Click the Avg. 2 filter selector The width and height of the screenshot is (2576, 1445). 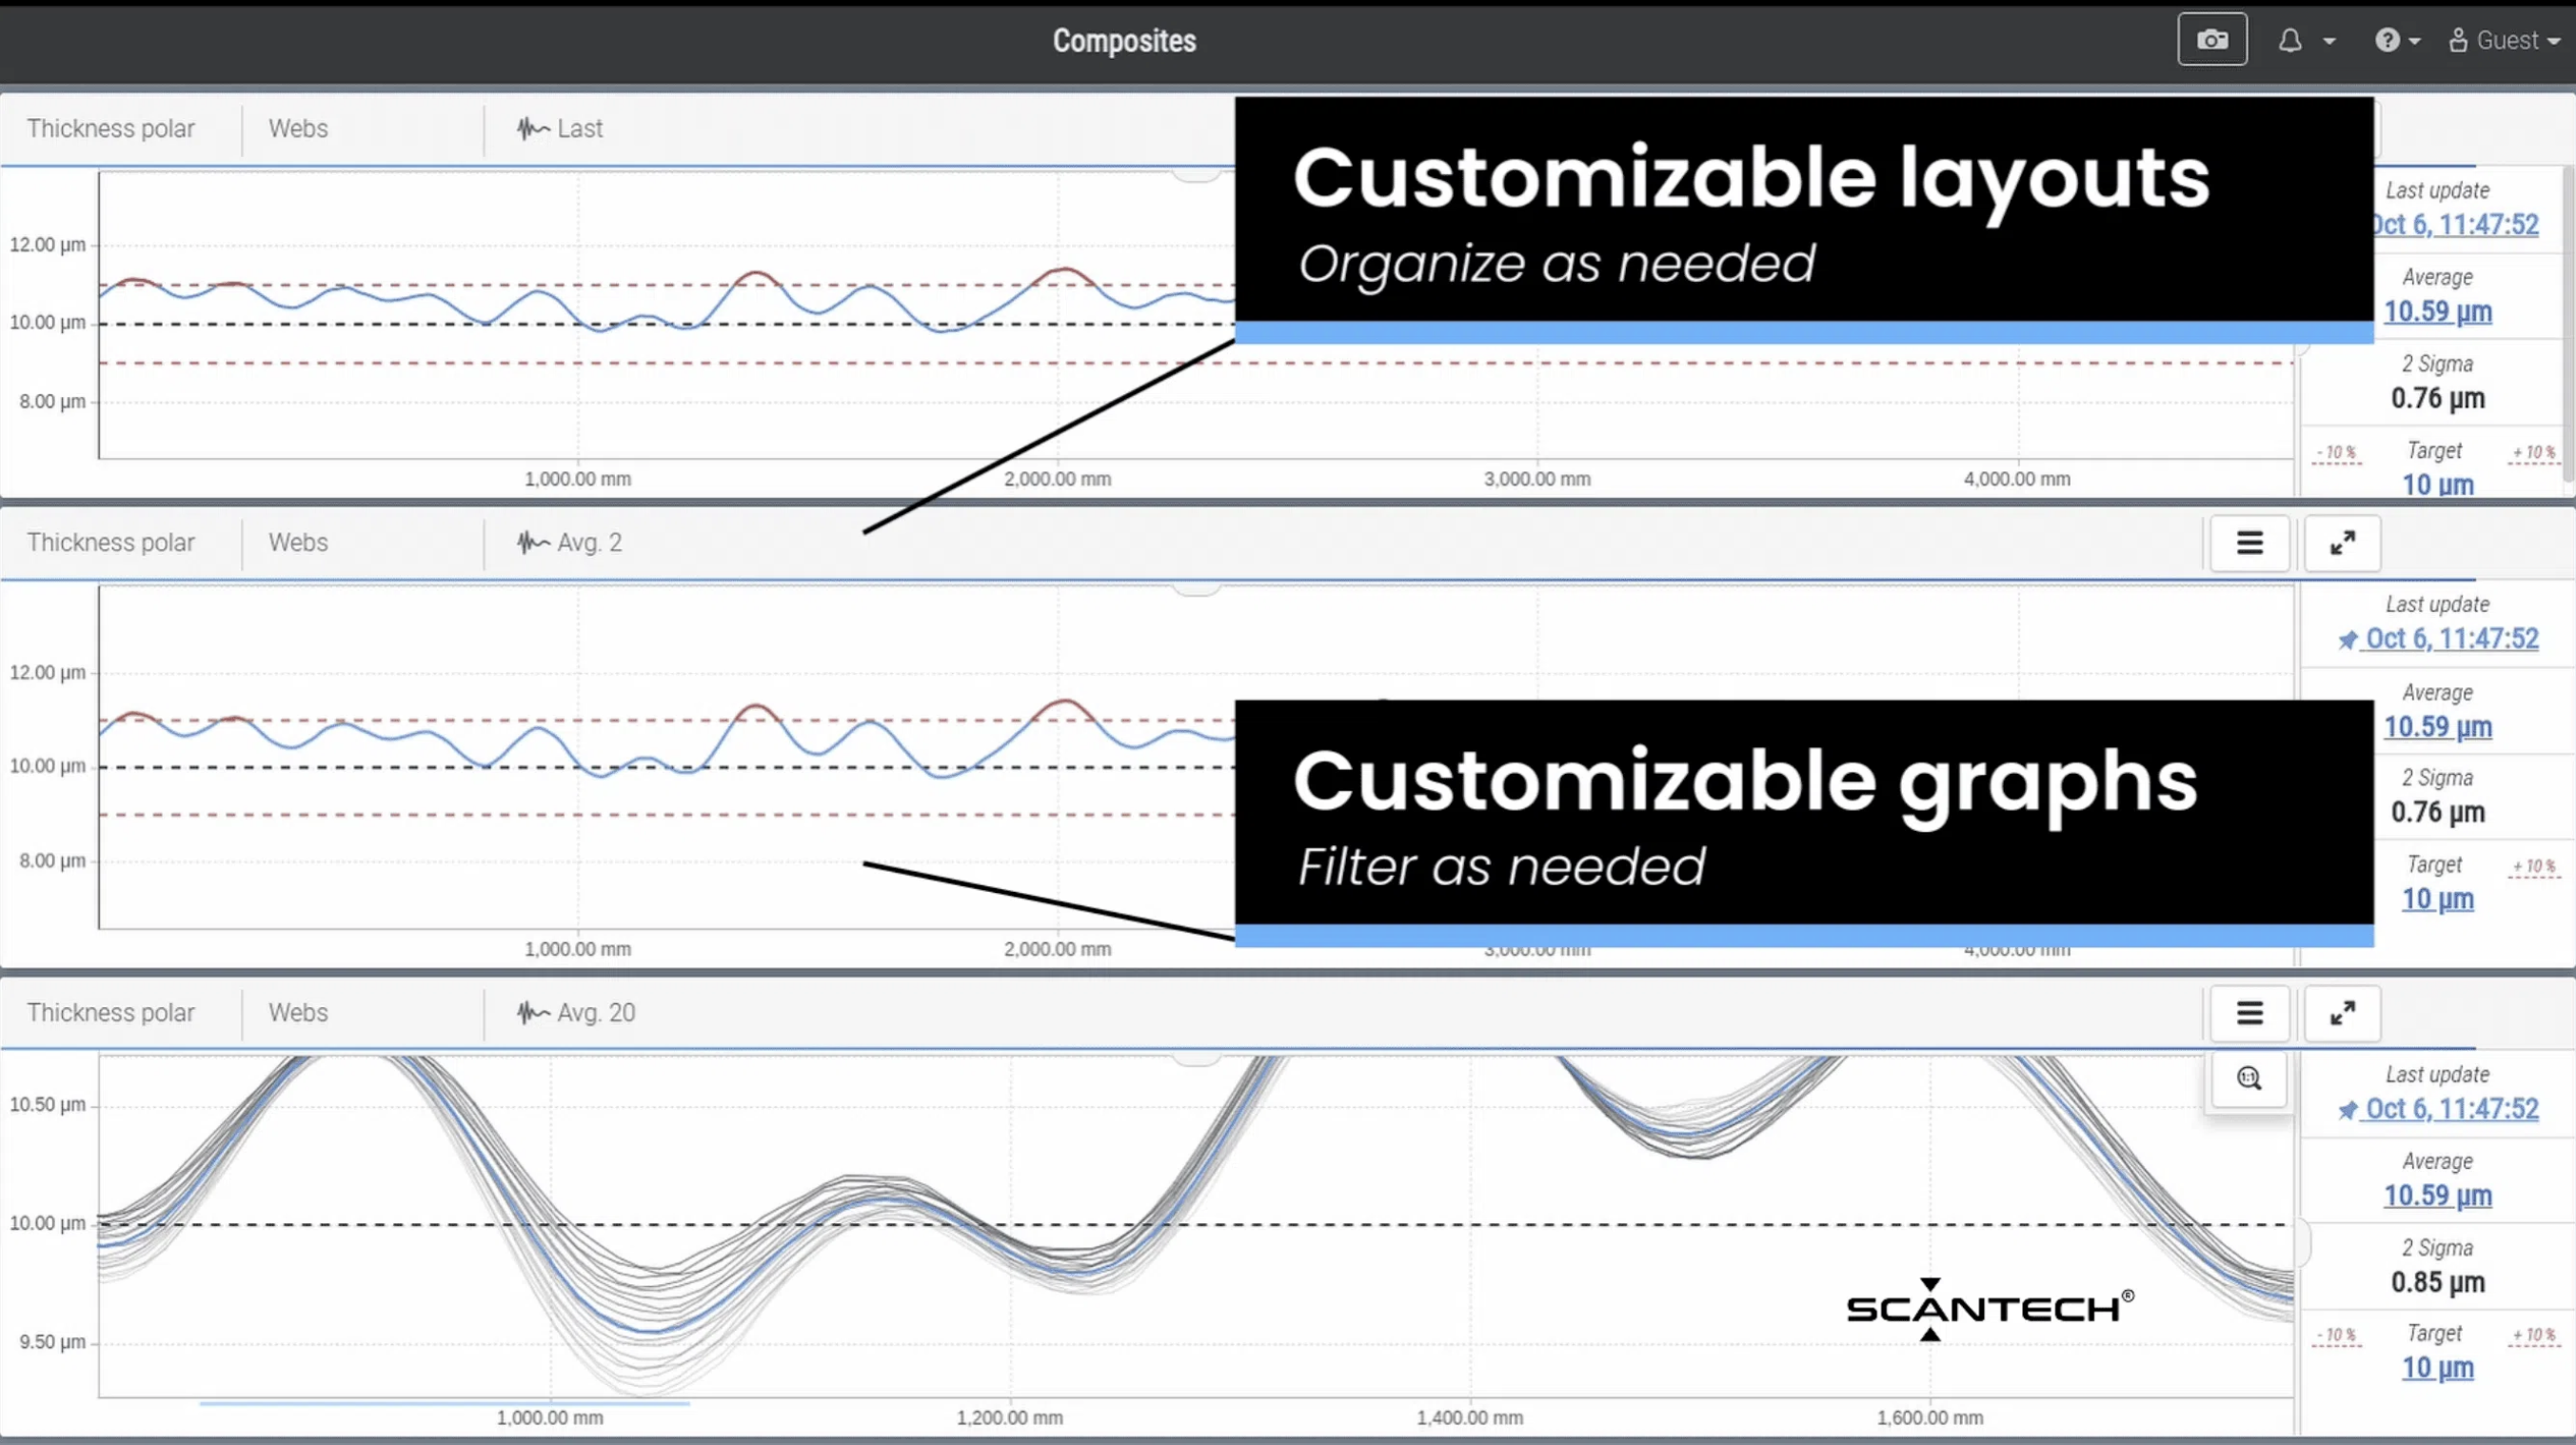tap(570, 543)
